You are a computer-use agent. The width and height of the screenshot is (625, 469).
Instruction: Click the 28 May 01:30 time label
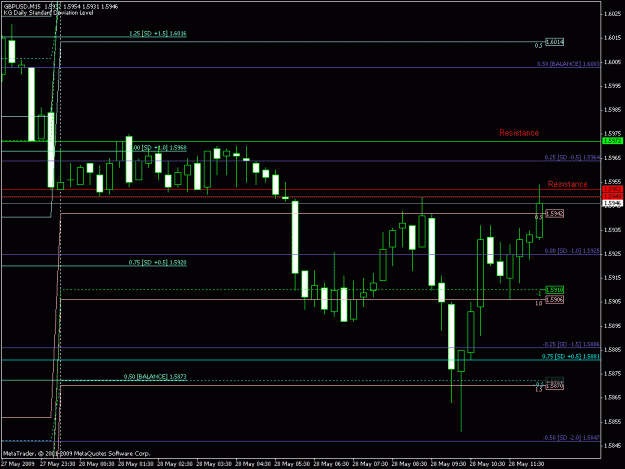pyautogui.click(x=136, y=464)
